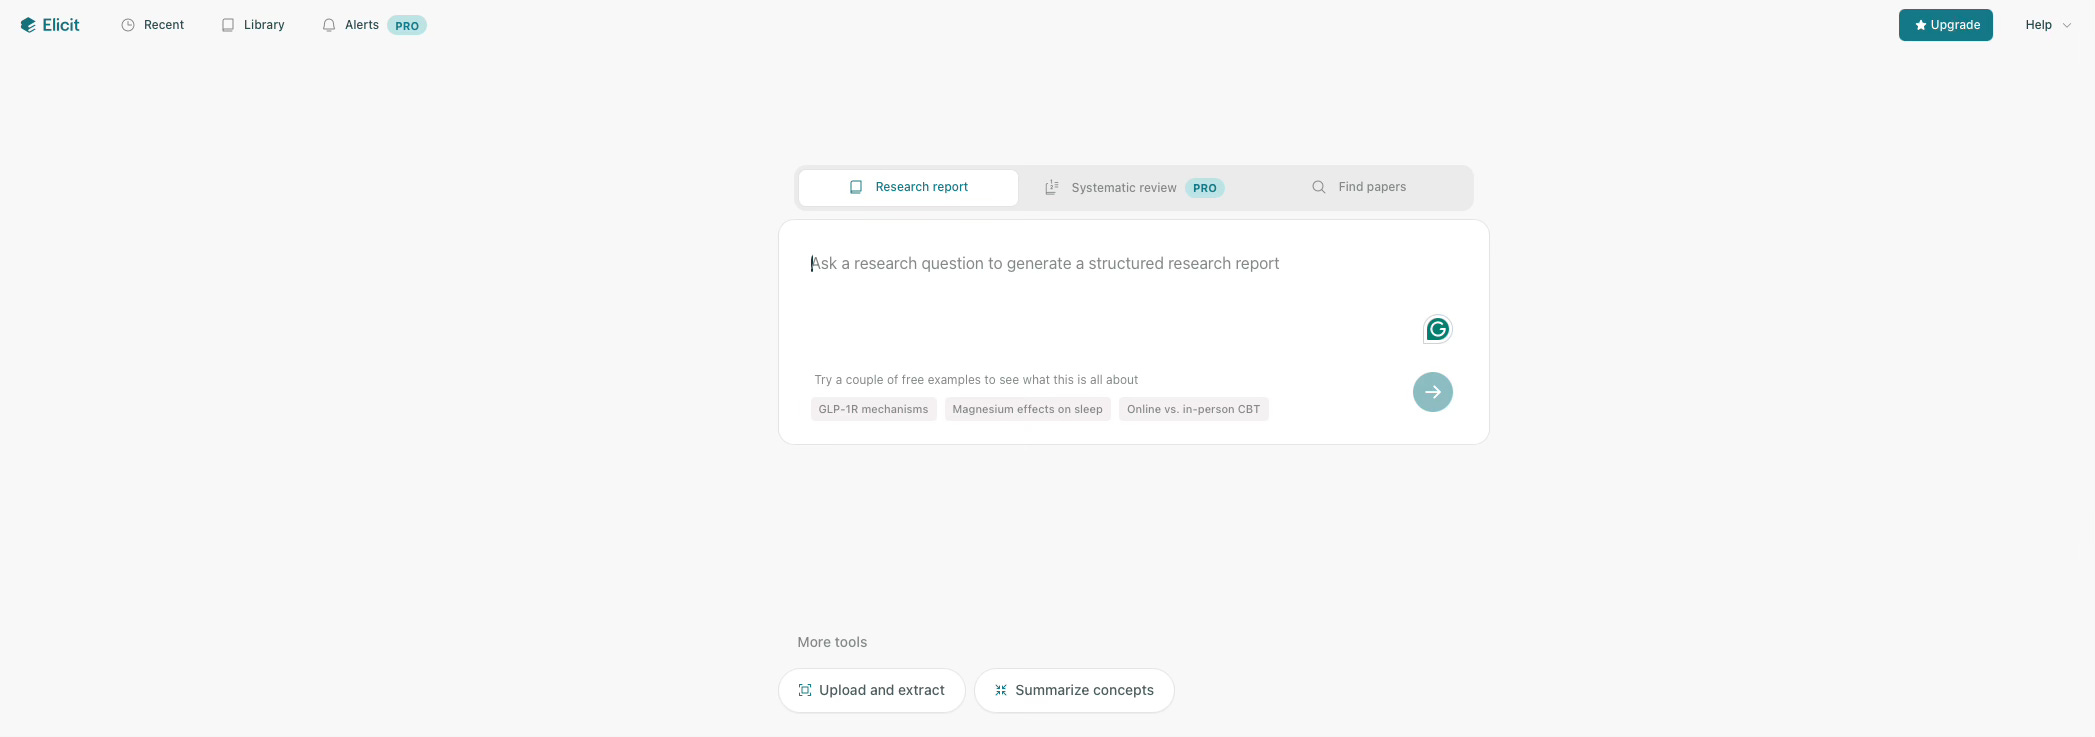2095x737 pixels.
Task: Click the Elicit logo
Action: pyautogui.click(x=50, y=25)
